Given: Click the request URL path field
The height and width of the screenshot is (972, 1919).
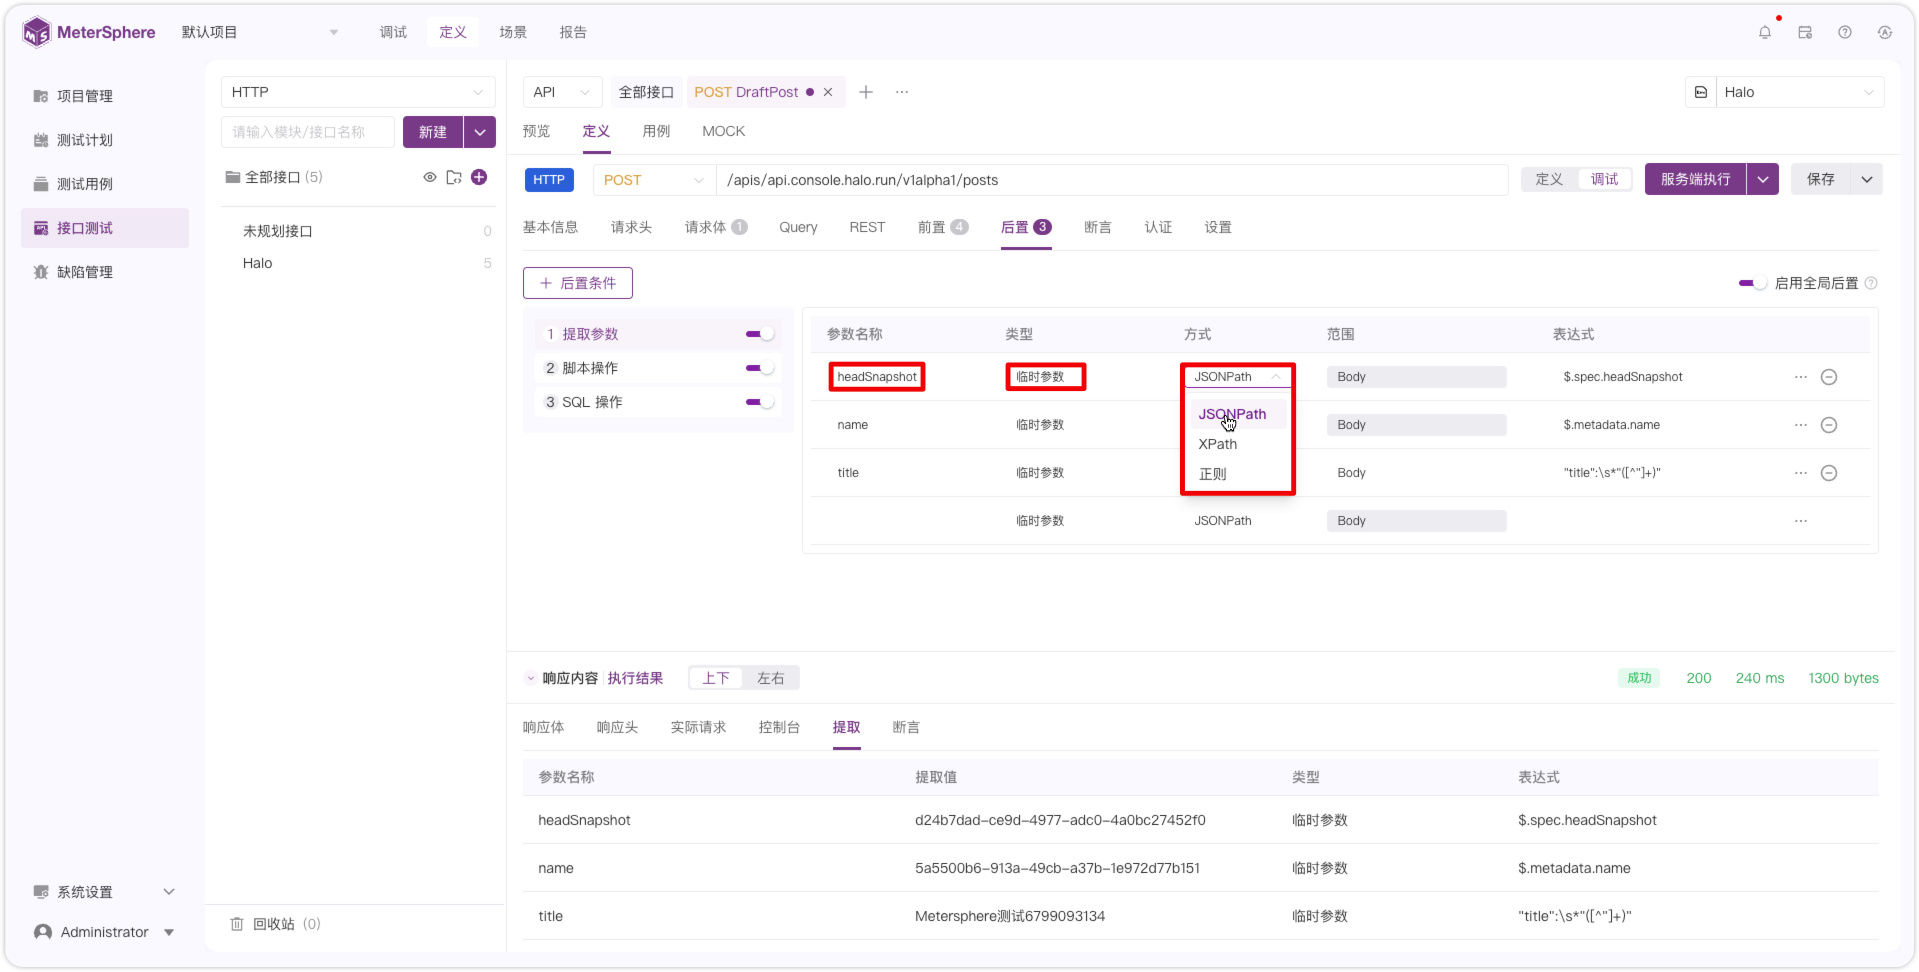Looking at the screenshot, I should (1112, 180).
